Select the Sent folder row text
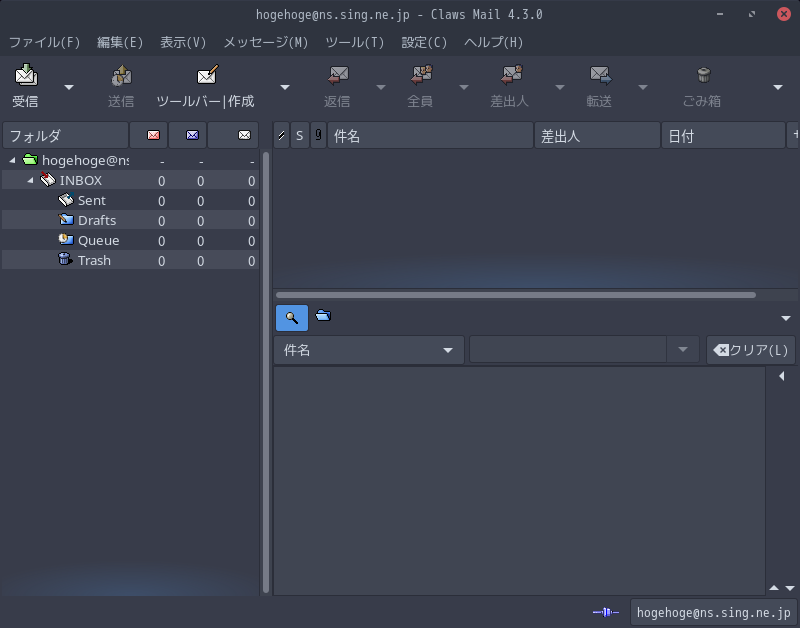This screenshot has width=800, height=628. [92, 200]
